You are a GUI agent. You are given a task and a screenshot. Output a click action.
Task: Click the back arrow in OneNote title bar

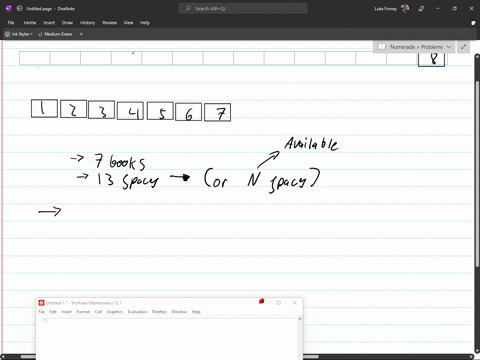pyautogui.click(x=19, y=9)
